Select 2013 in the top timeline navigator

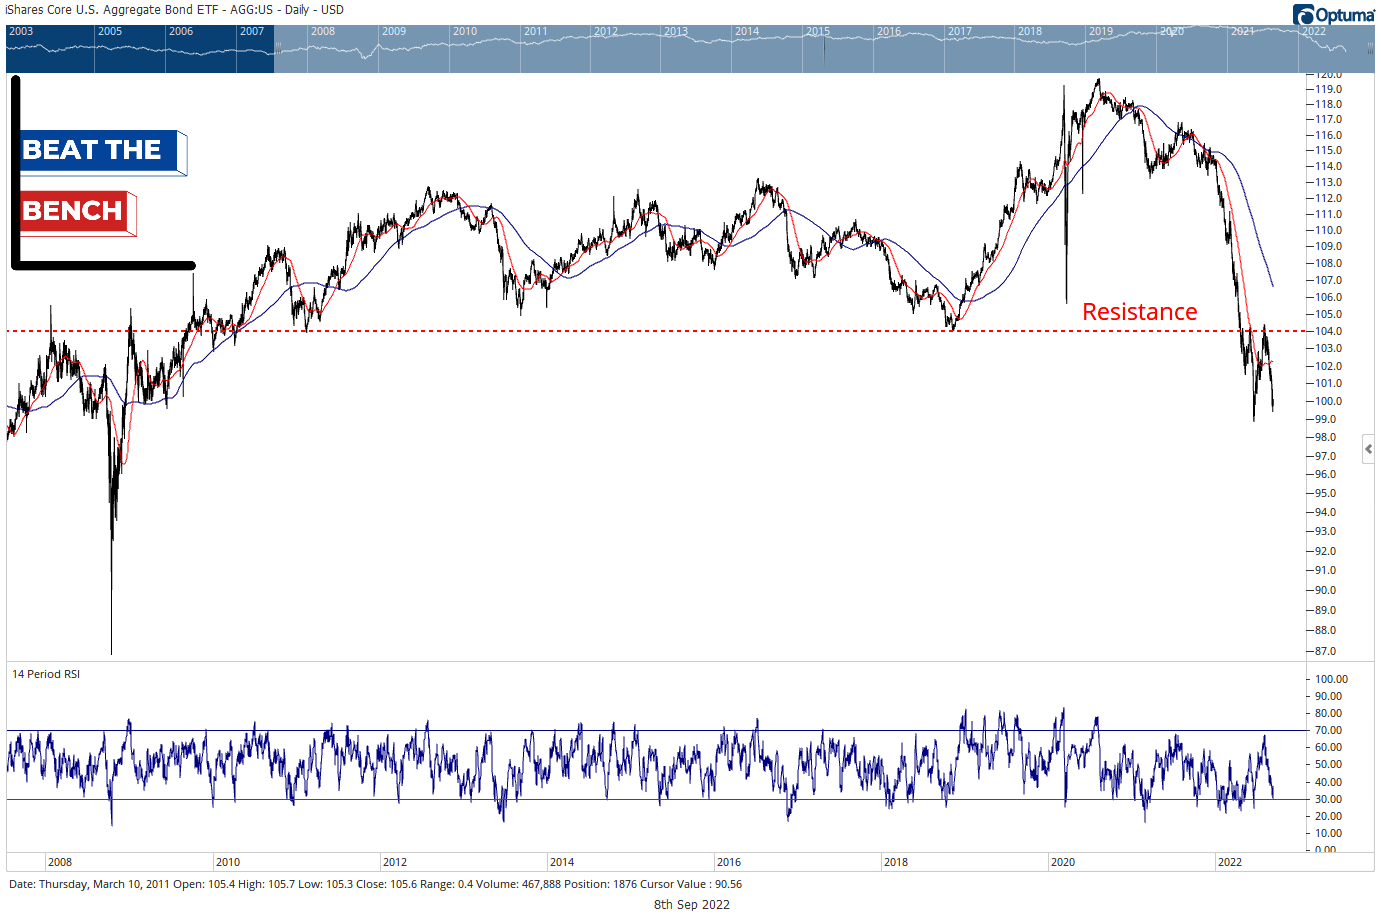(676, 31)
